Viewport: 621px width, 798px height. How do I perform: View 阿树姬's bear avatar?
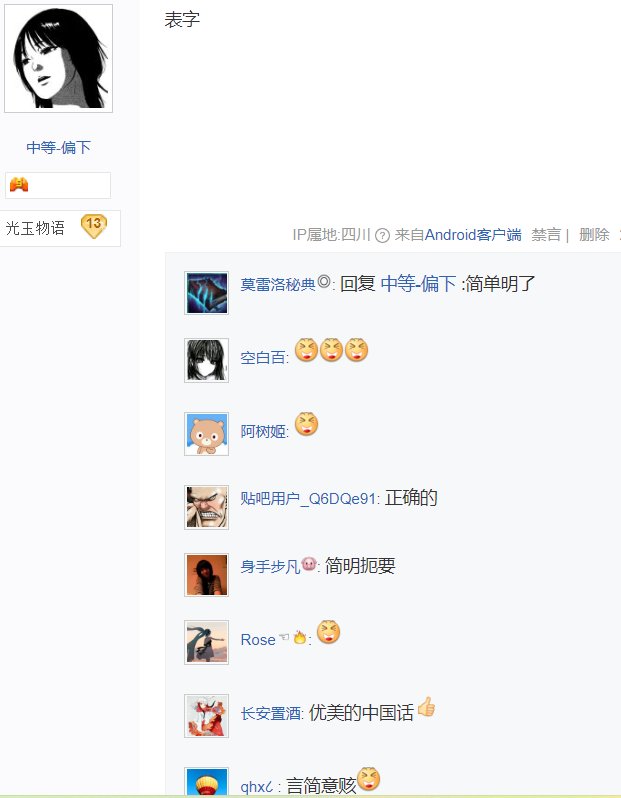pyautogui.click(x=206, y=434)
